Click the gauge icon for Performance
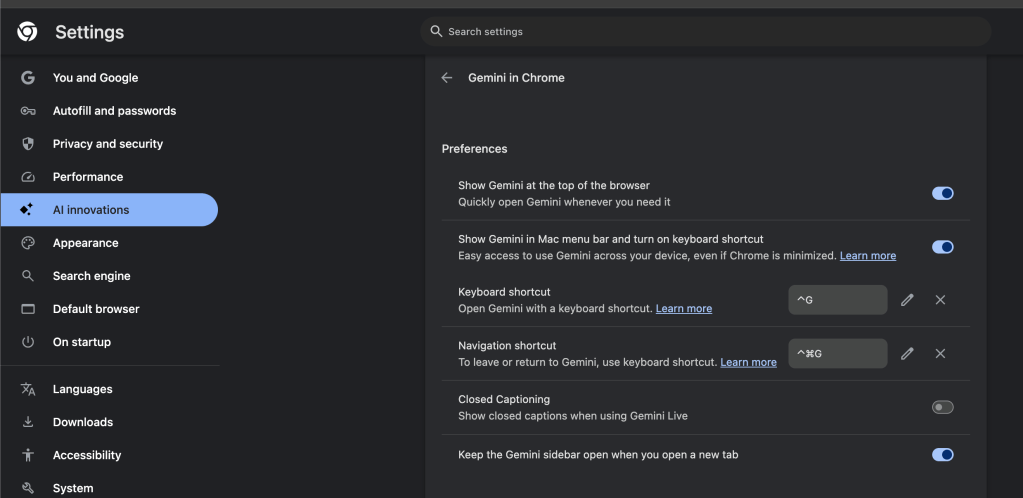 tap(27, 177)
